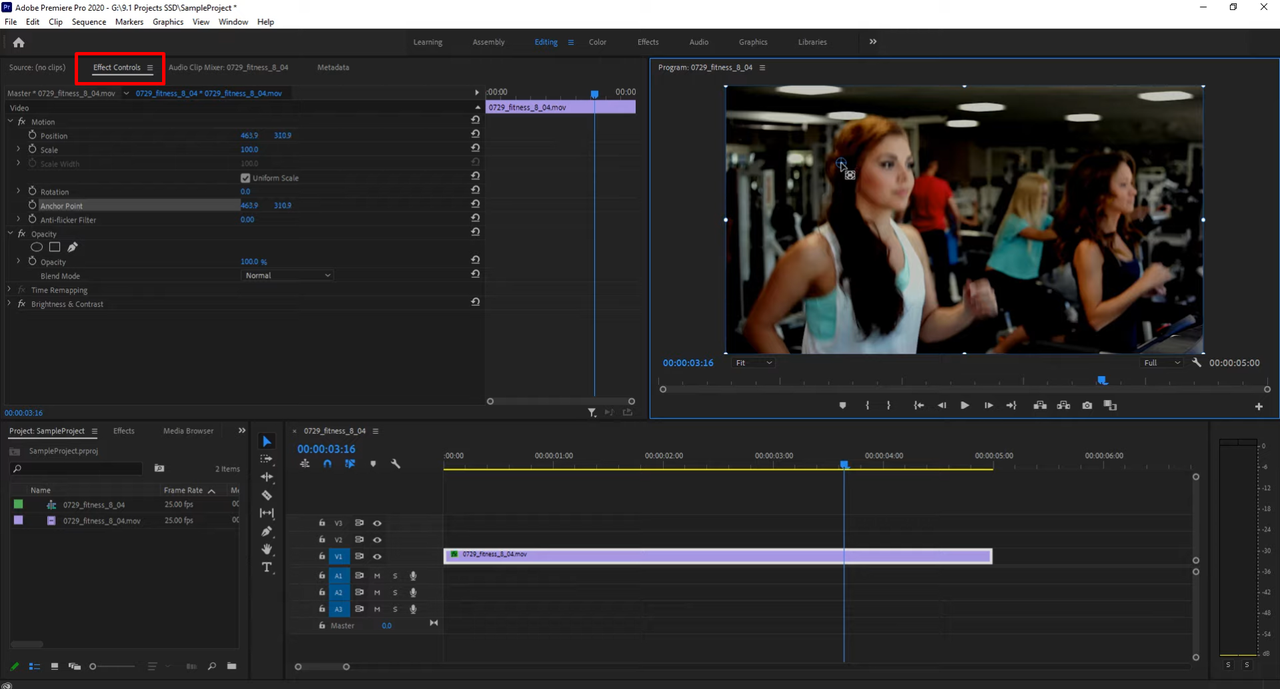Select the Slip tool
The image size is (1280, 689).
(x=267, y=513)
